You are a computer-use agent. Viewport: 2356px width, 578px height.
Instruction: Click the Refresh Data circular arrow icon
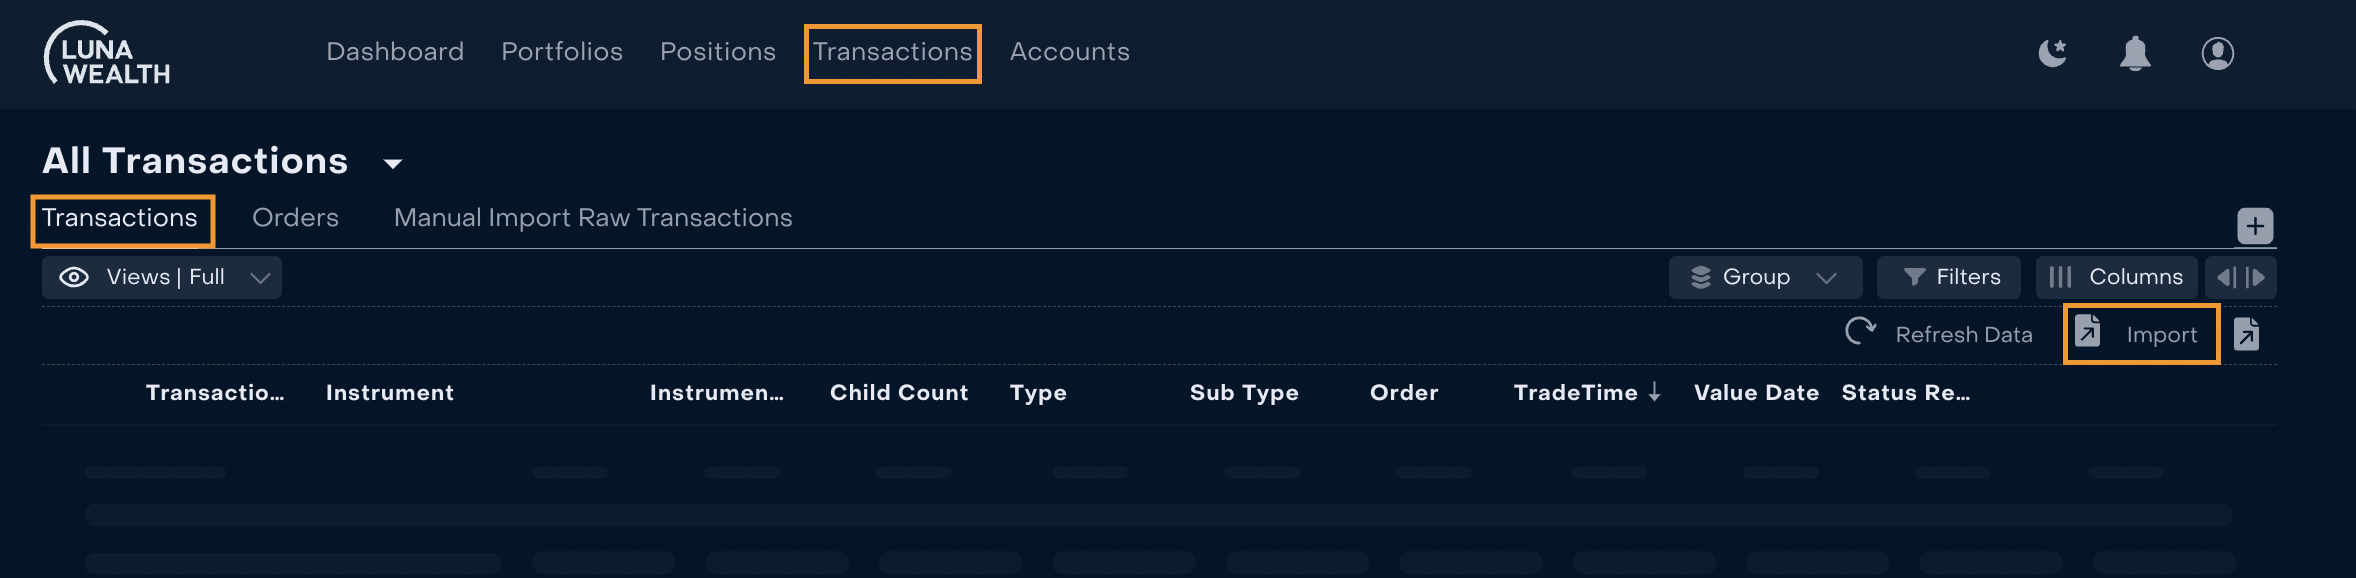click(x=1860, y=331)
